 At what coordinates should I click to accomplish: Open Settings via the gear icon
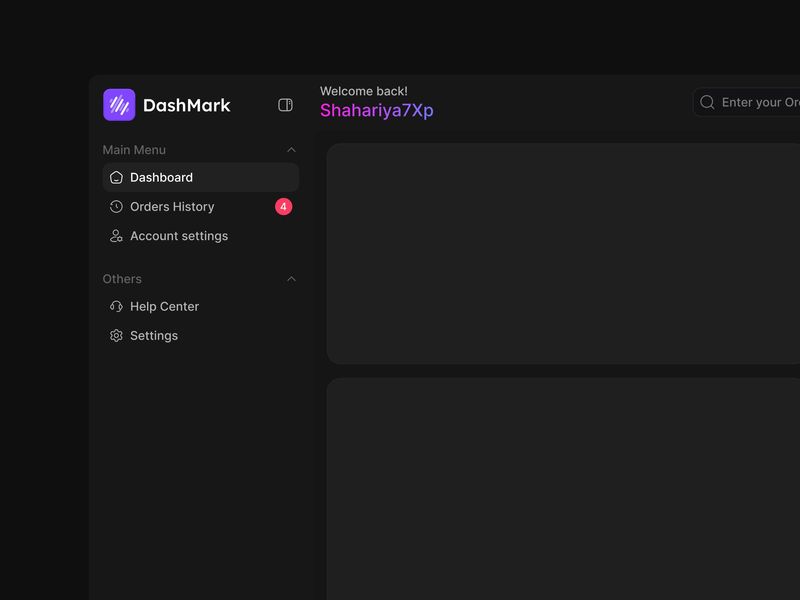coord(116,335)
